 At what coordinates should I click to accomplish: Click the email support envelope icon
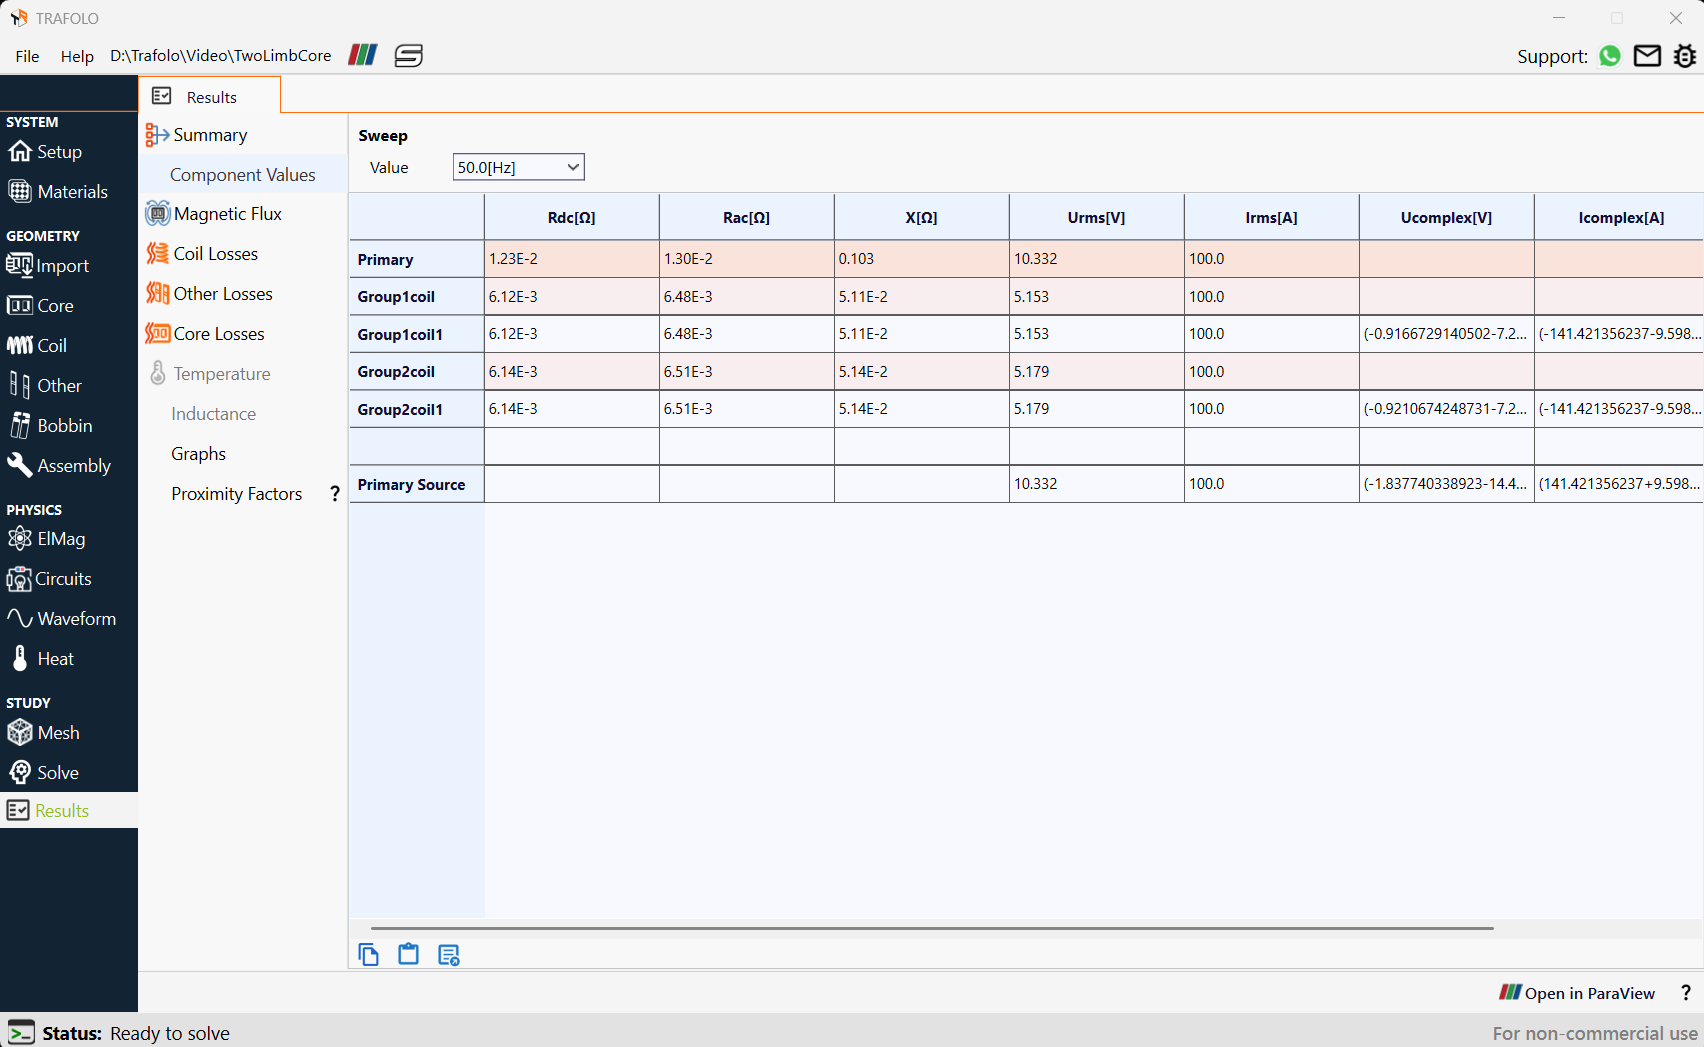(x=1647, y=56)
